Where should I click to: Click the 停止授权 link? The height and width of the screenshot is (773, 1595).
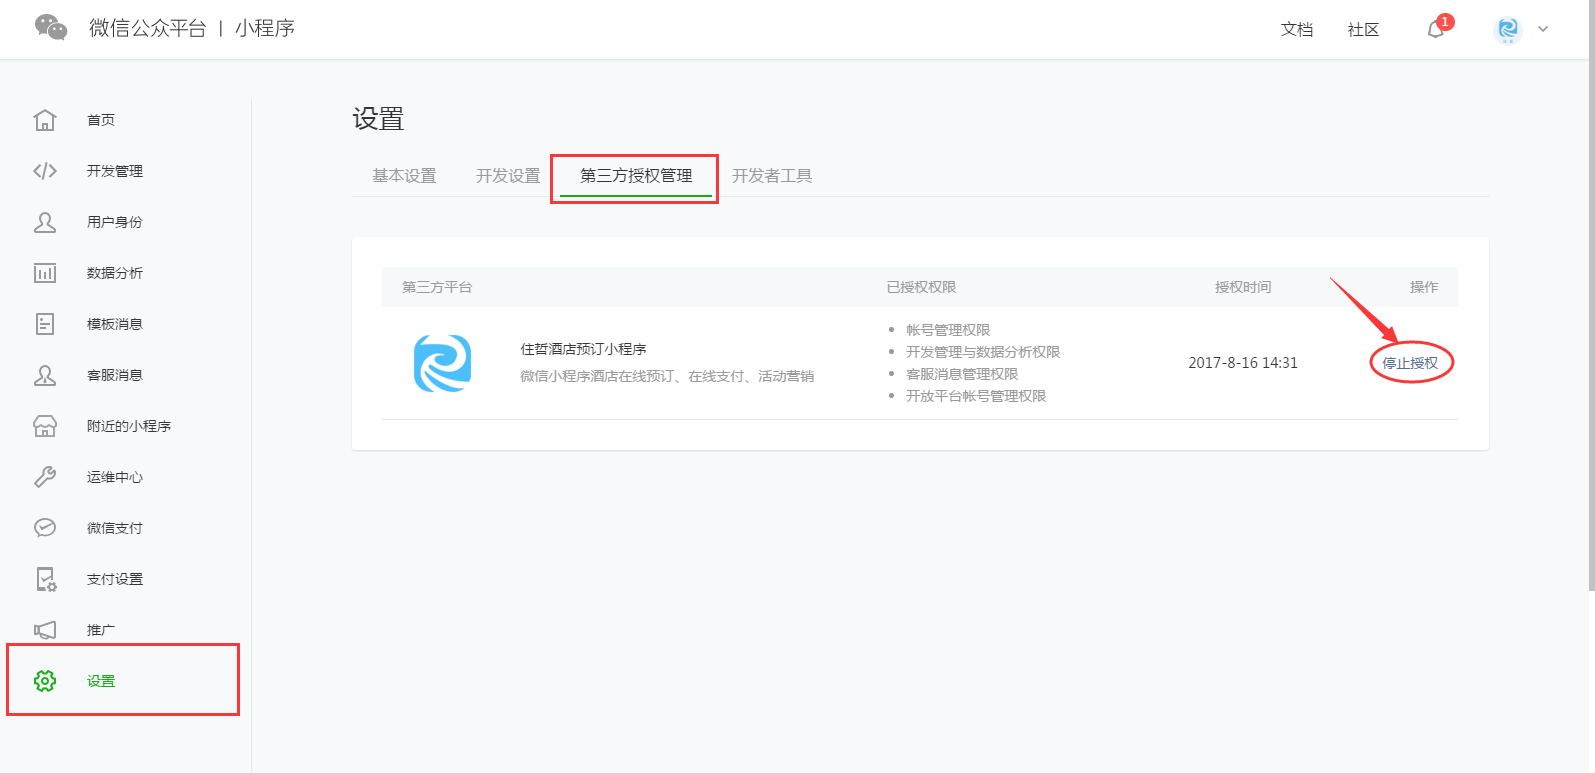1410,363
